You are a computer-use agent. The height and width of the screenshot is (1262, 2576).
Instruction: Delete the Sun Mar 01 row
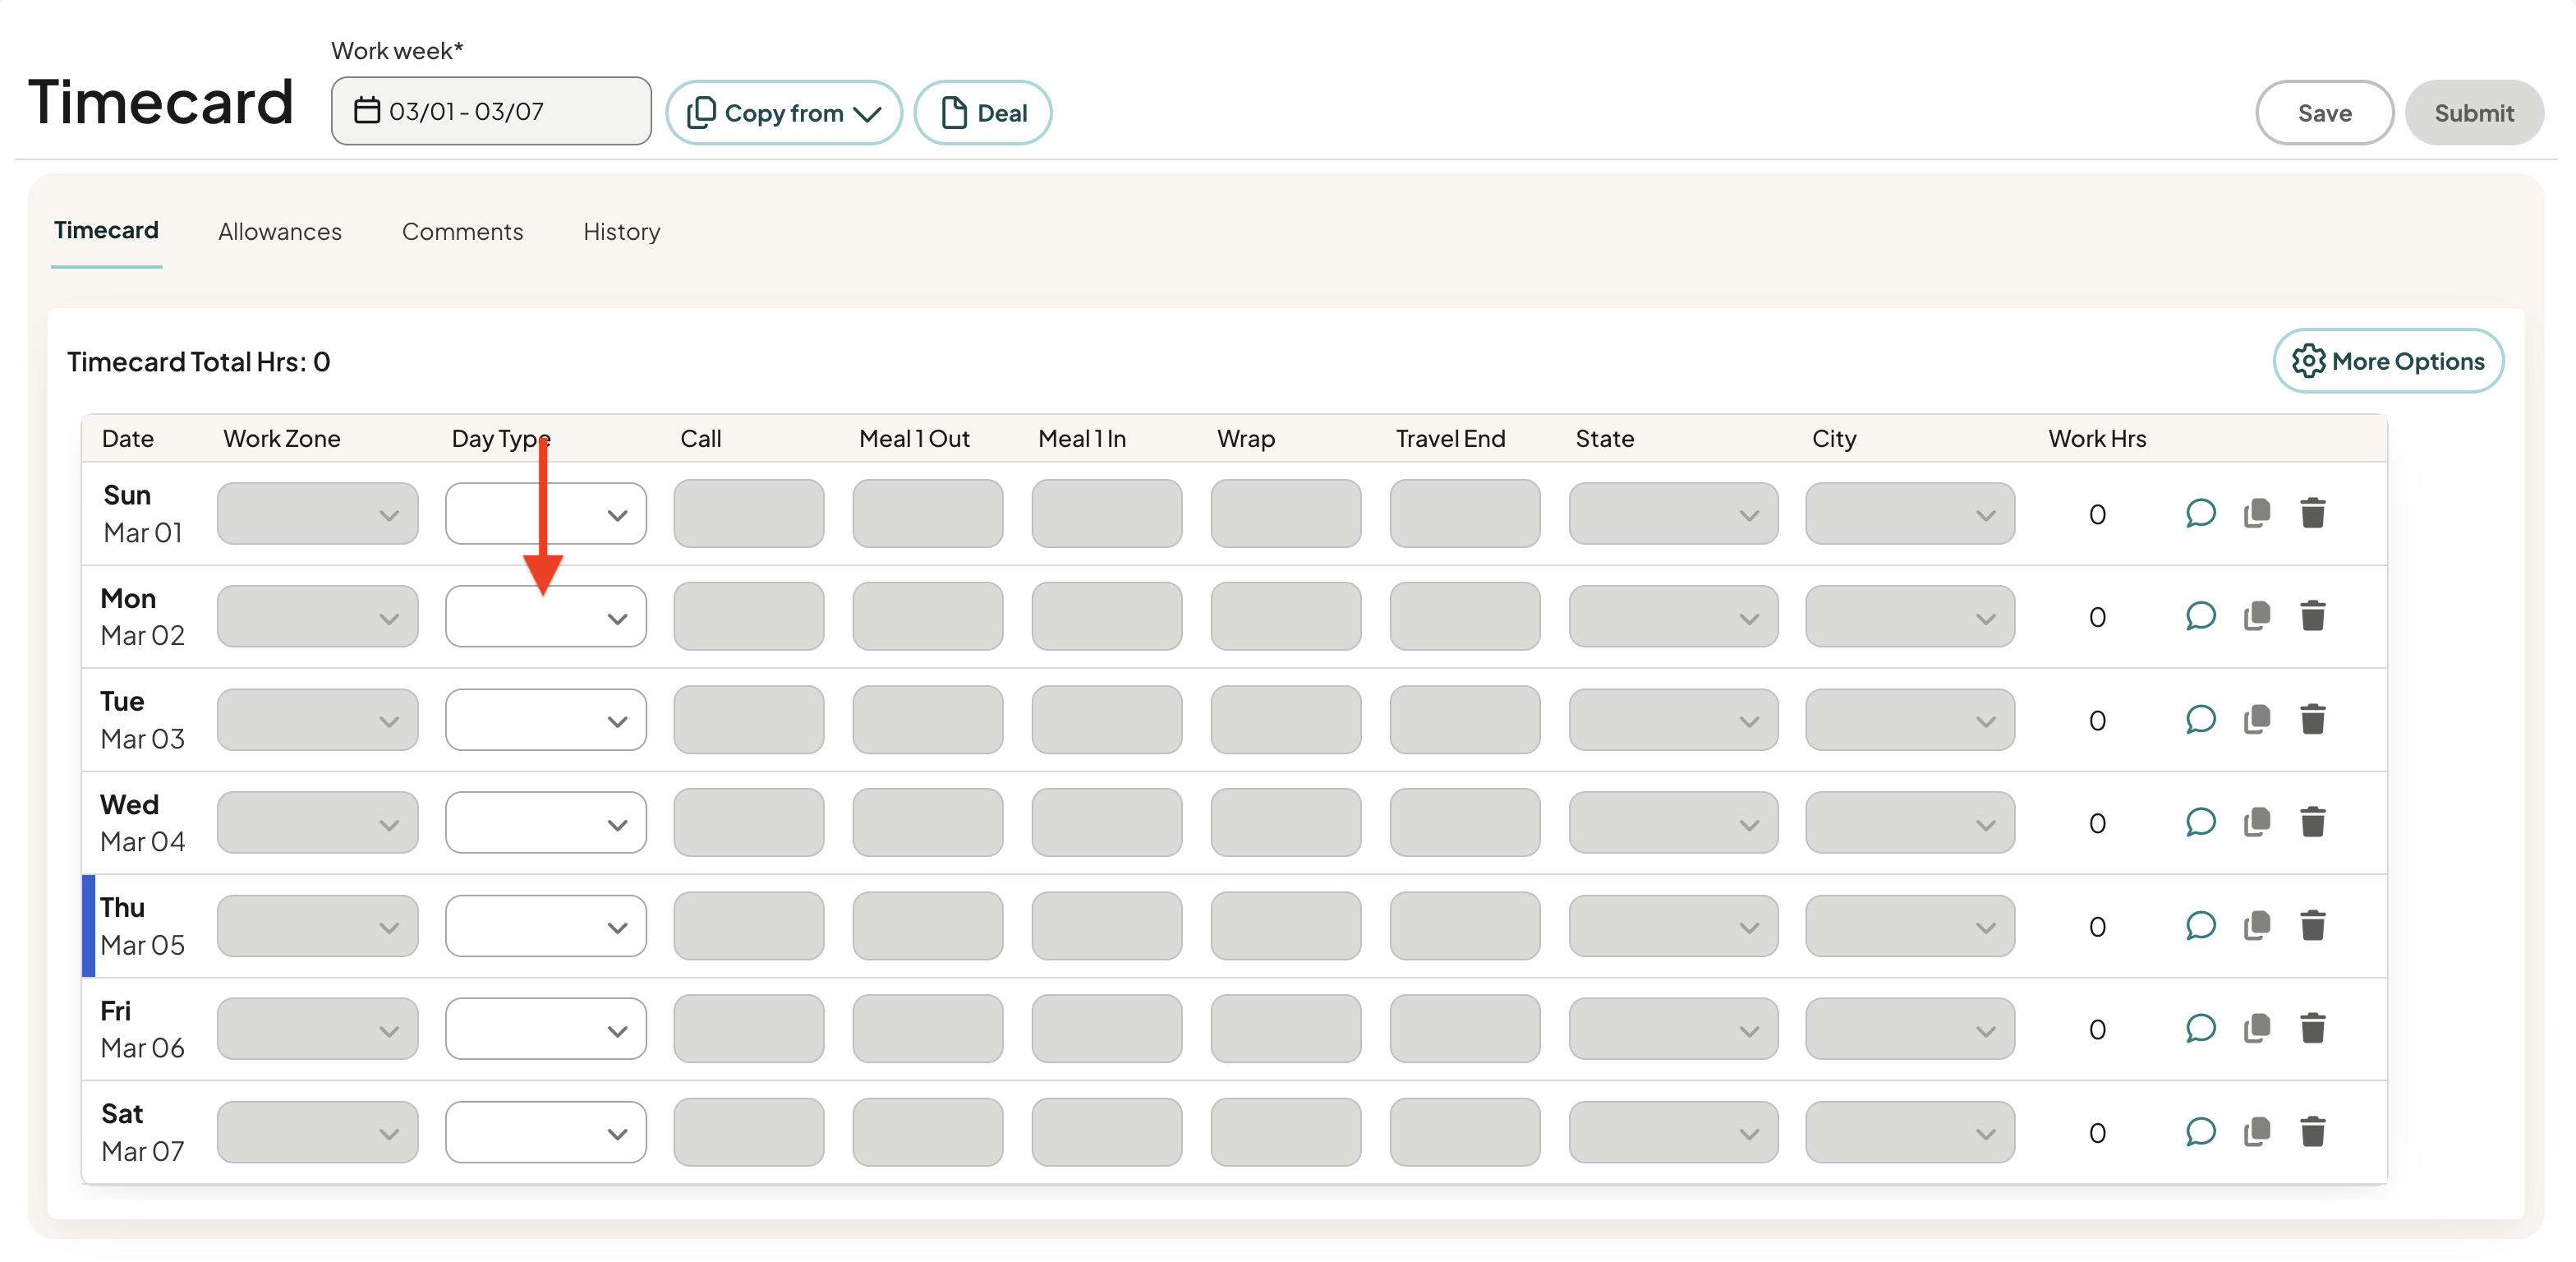pos(2312,513)
